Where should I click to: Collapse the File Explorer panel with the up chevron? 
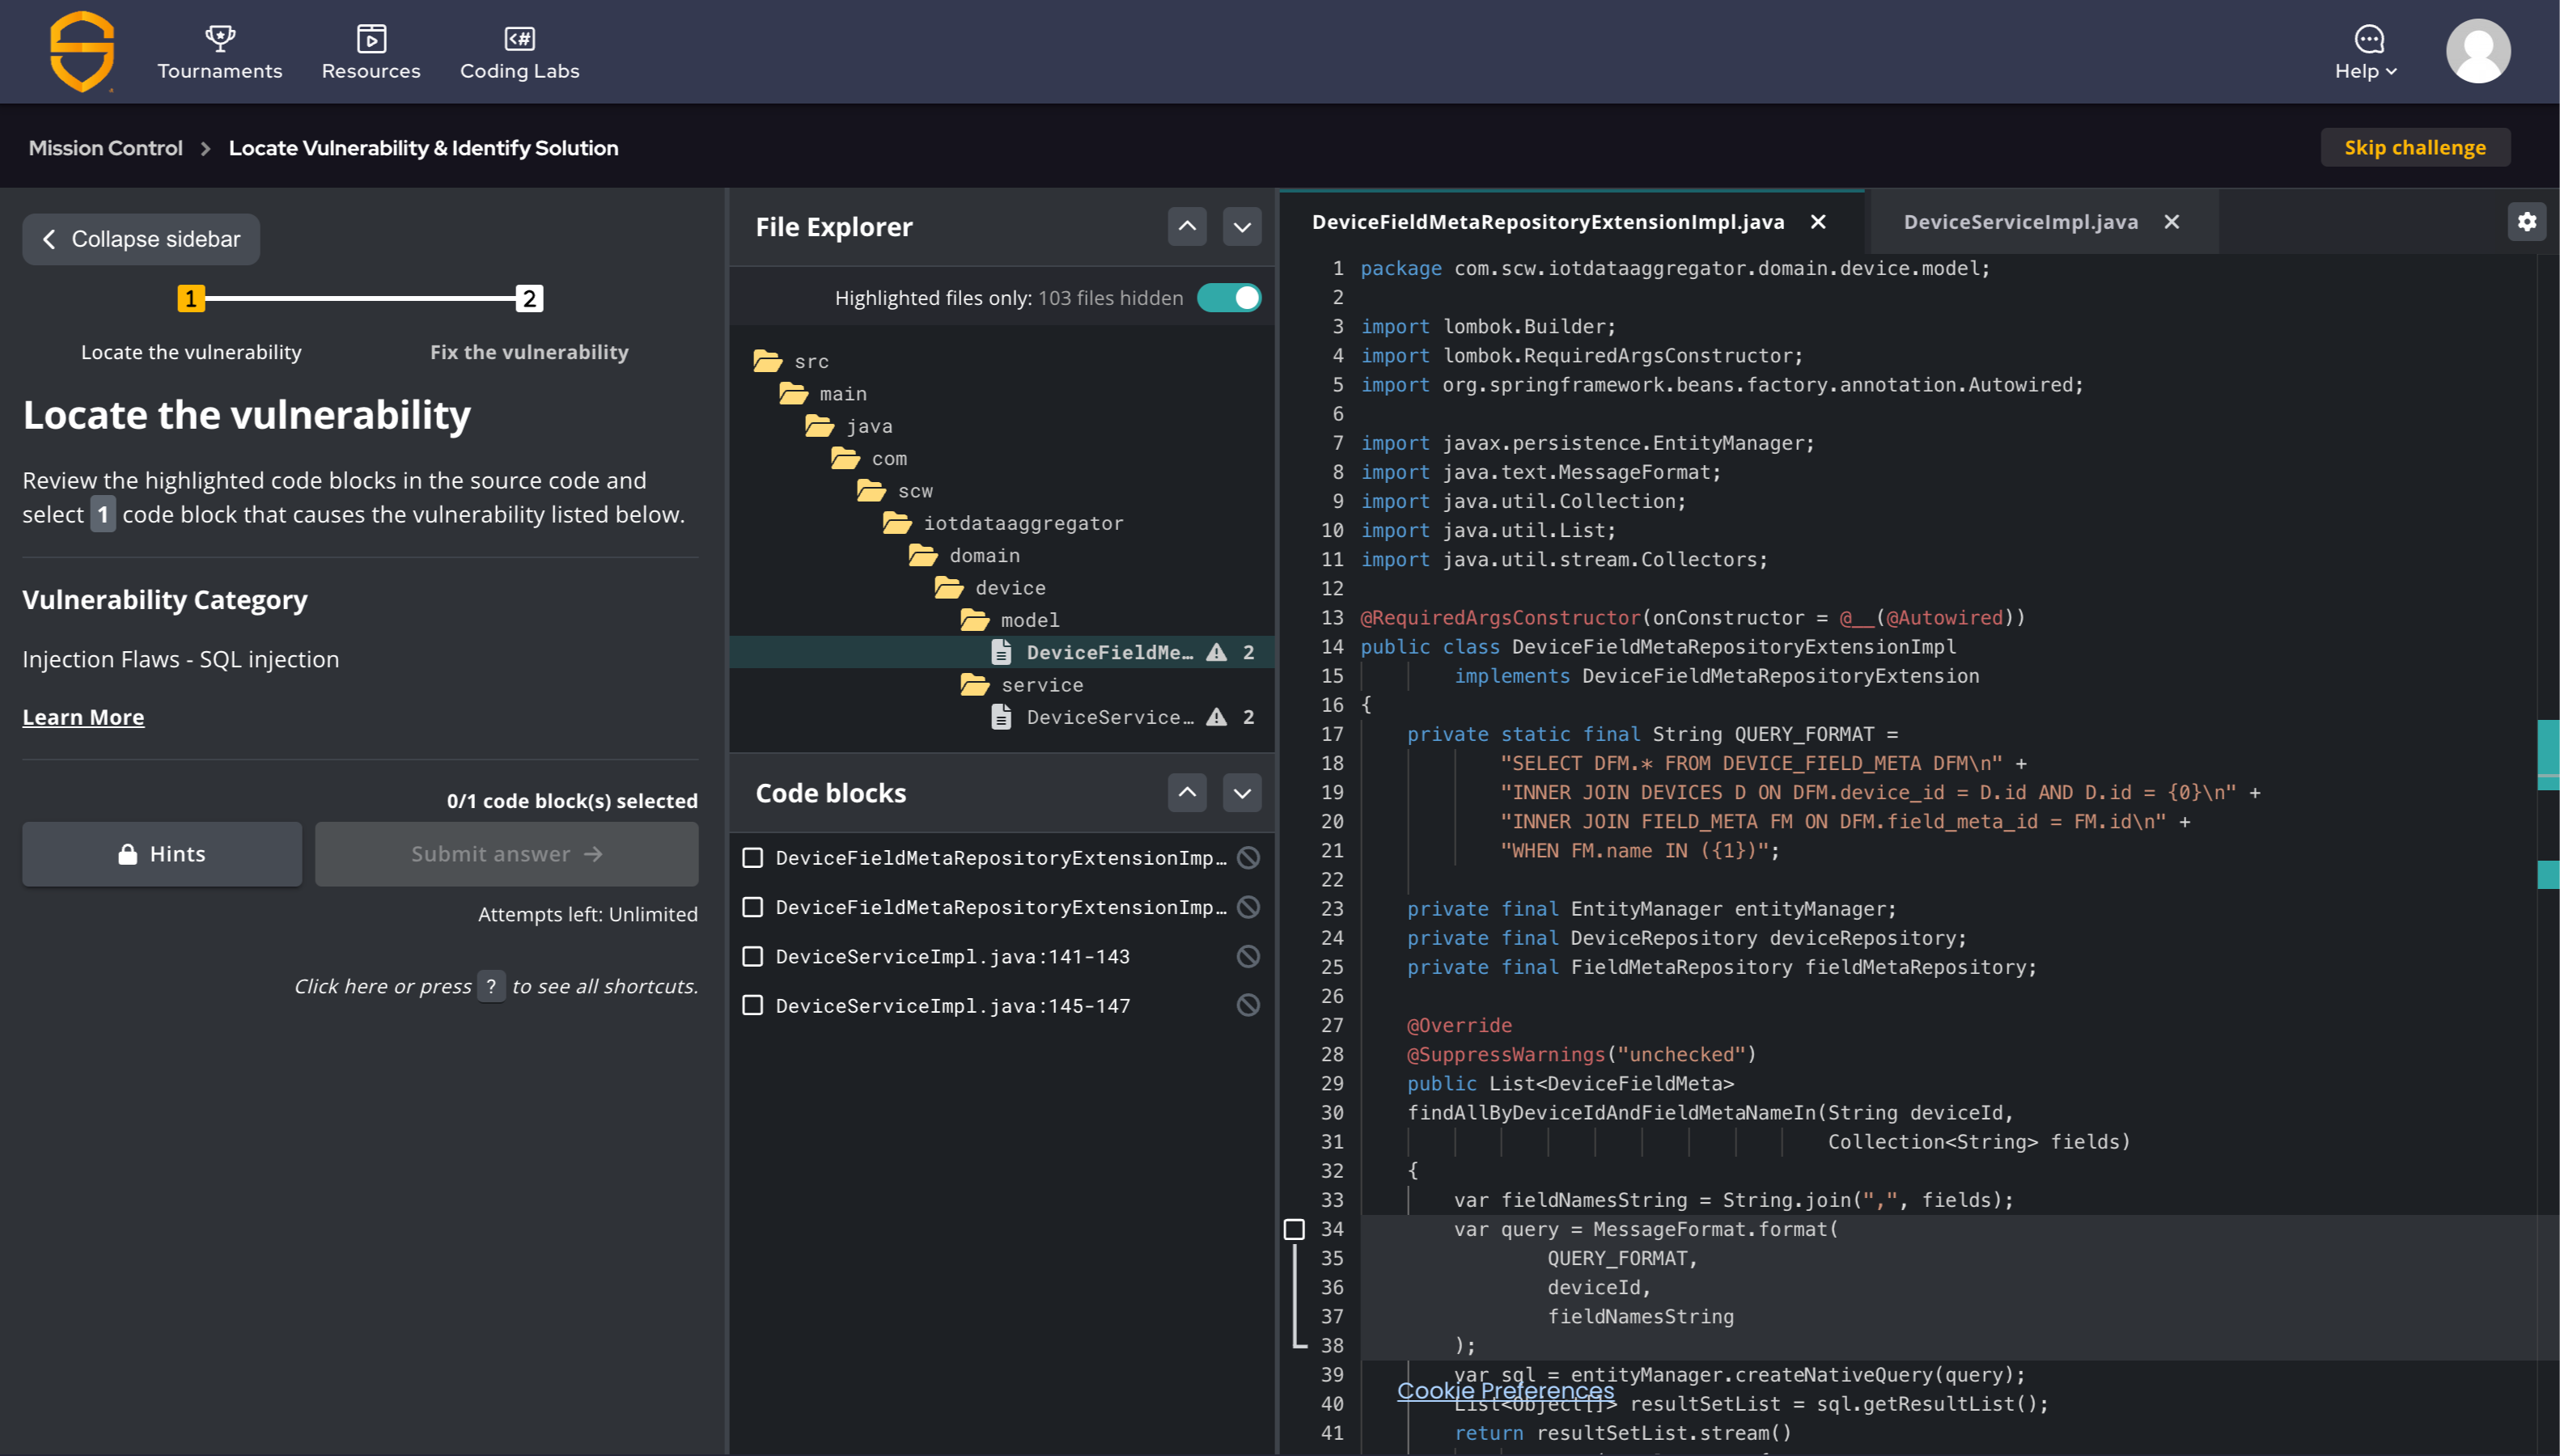pyautogui.click(x=1187, y=227)
